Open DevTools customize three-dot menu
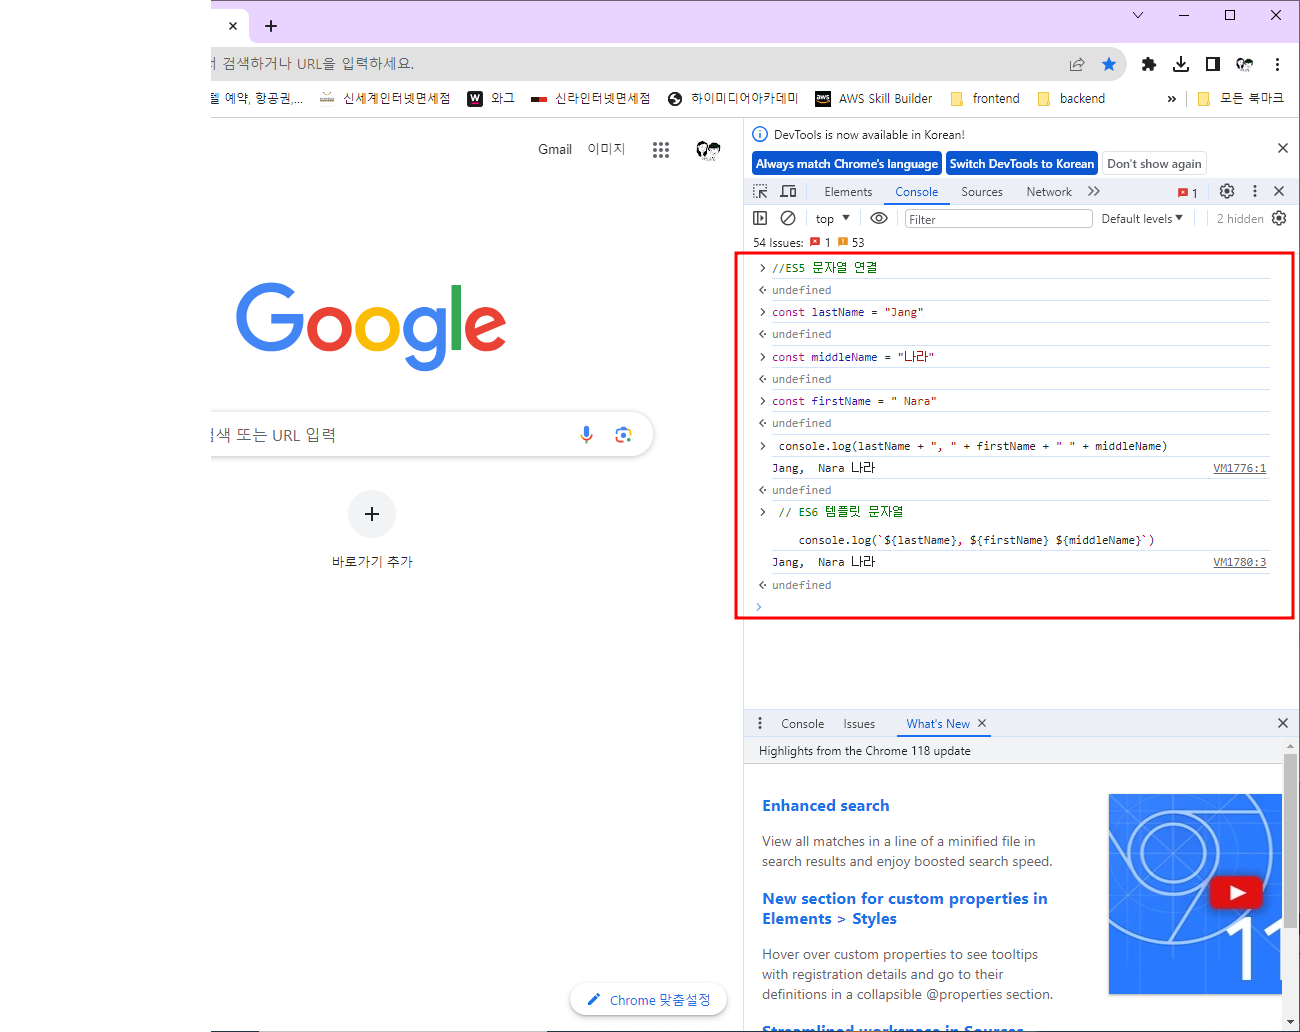 [x=1255, y=191]
